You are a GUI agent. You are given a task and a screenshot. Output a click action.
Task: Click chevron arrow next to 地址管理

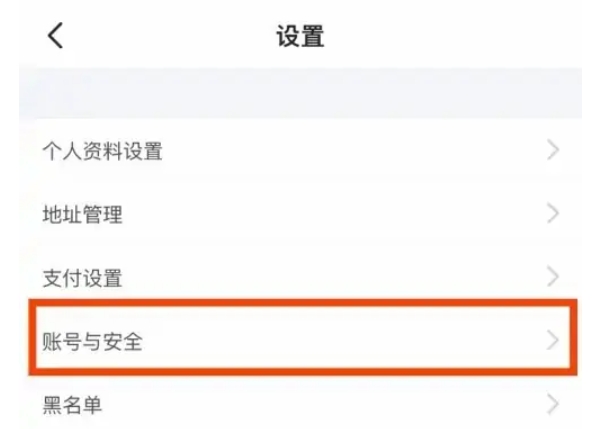tap(552, 214)
